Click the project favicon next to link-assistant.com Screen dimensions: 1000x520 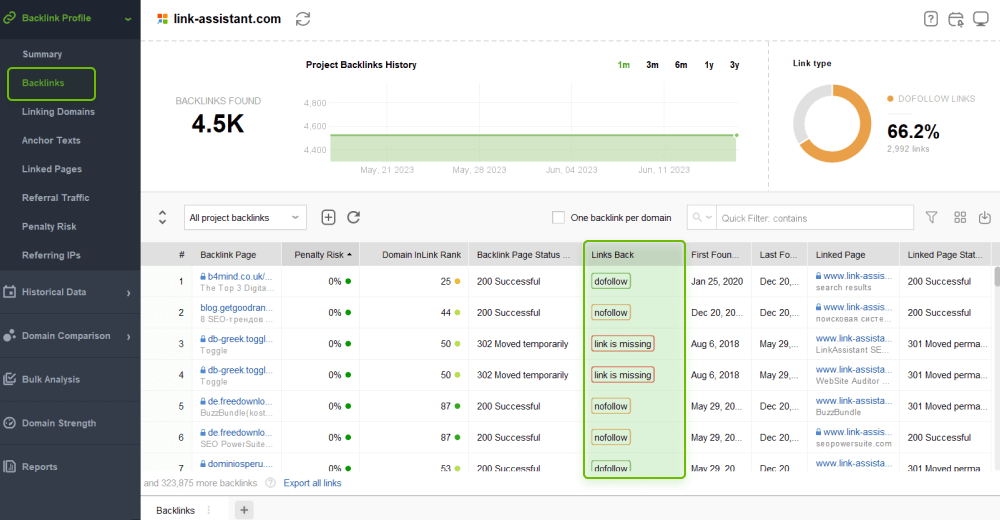coord(163,19)
